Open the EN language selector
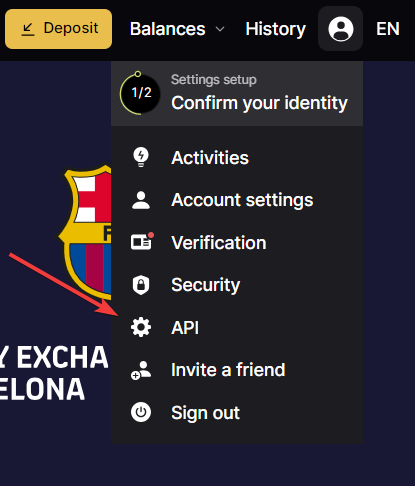 tap(388, 29)
